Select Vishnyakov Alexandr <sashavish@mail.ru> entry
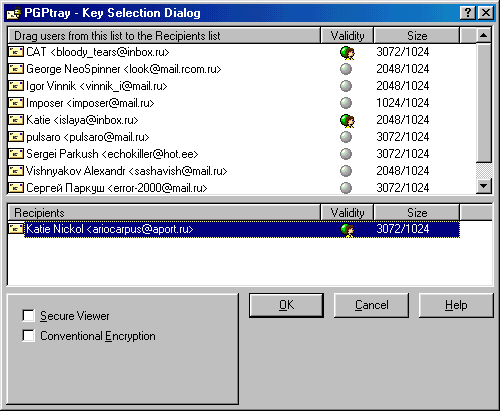Image resolution: width=500 pixels, height=411 pixels. 127,171
